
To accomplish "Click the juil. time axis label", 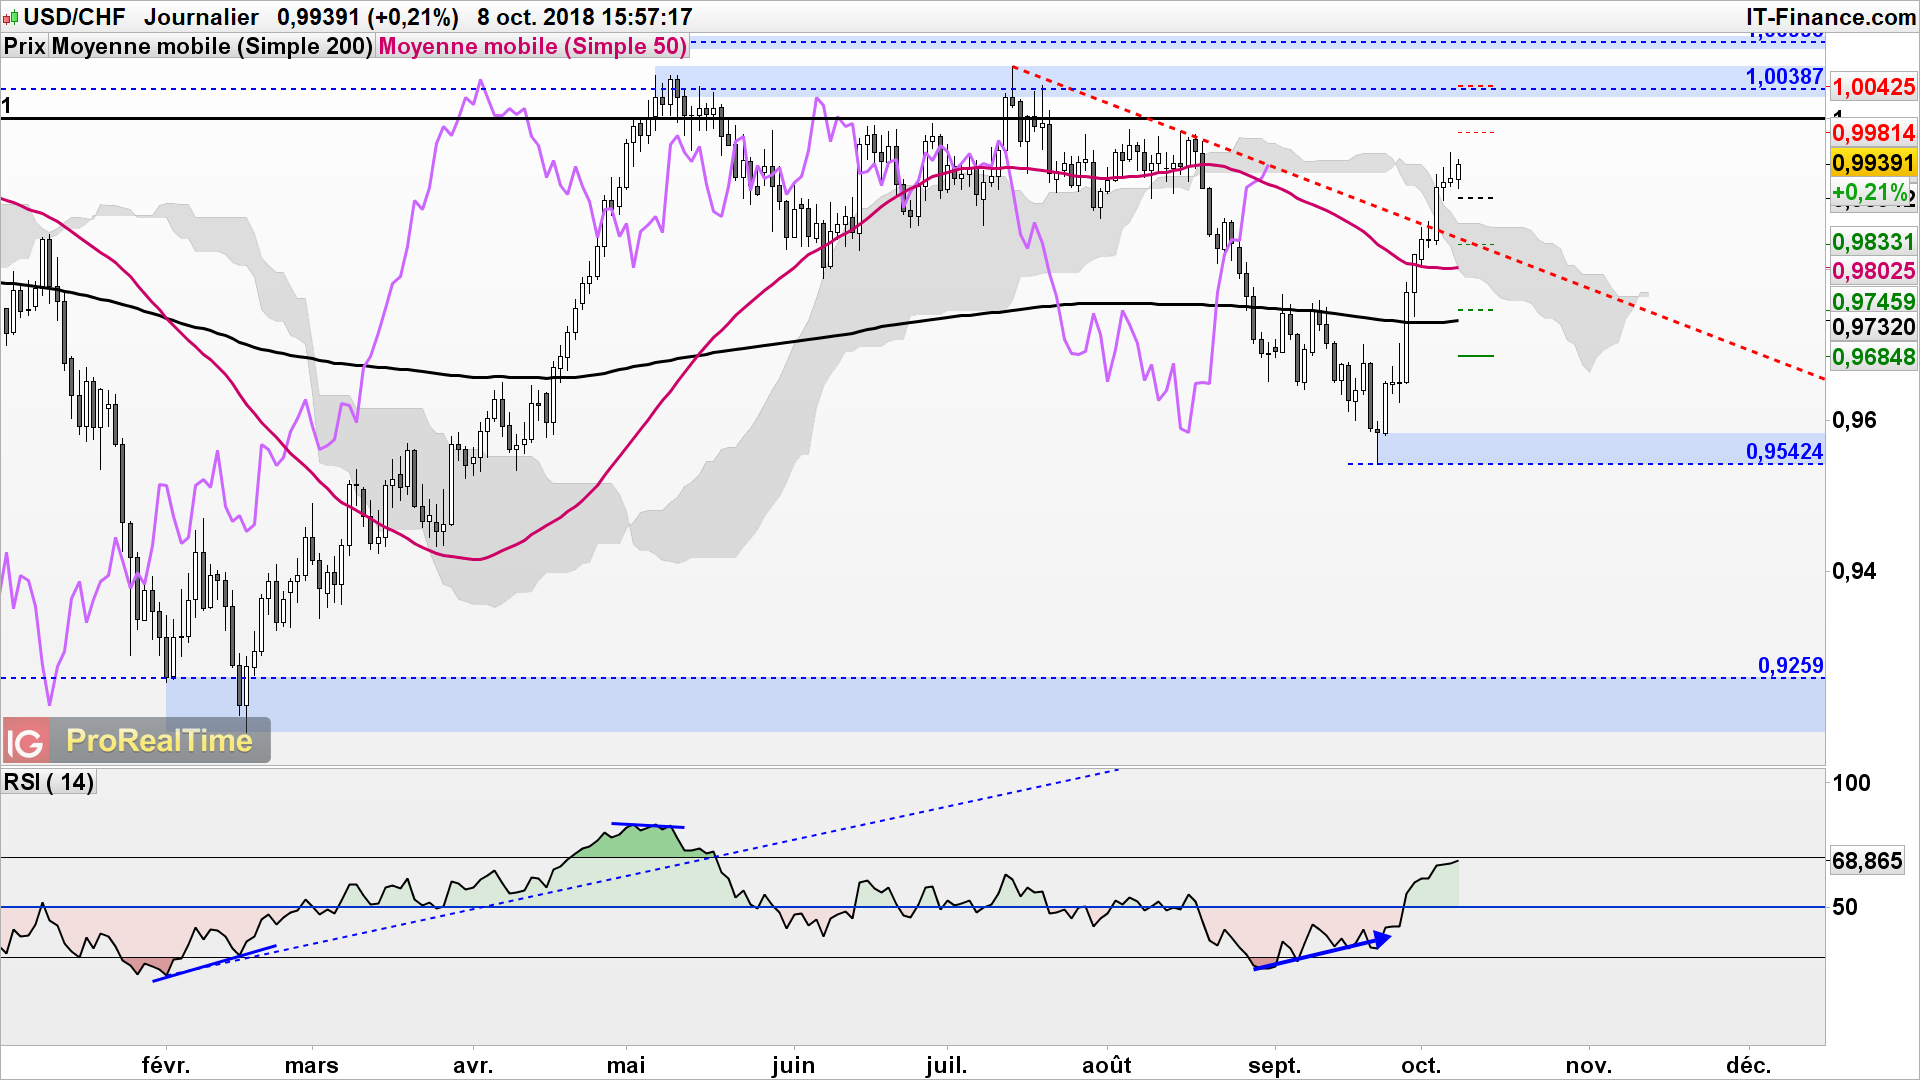I will 946,1065.
